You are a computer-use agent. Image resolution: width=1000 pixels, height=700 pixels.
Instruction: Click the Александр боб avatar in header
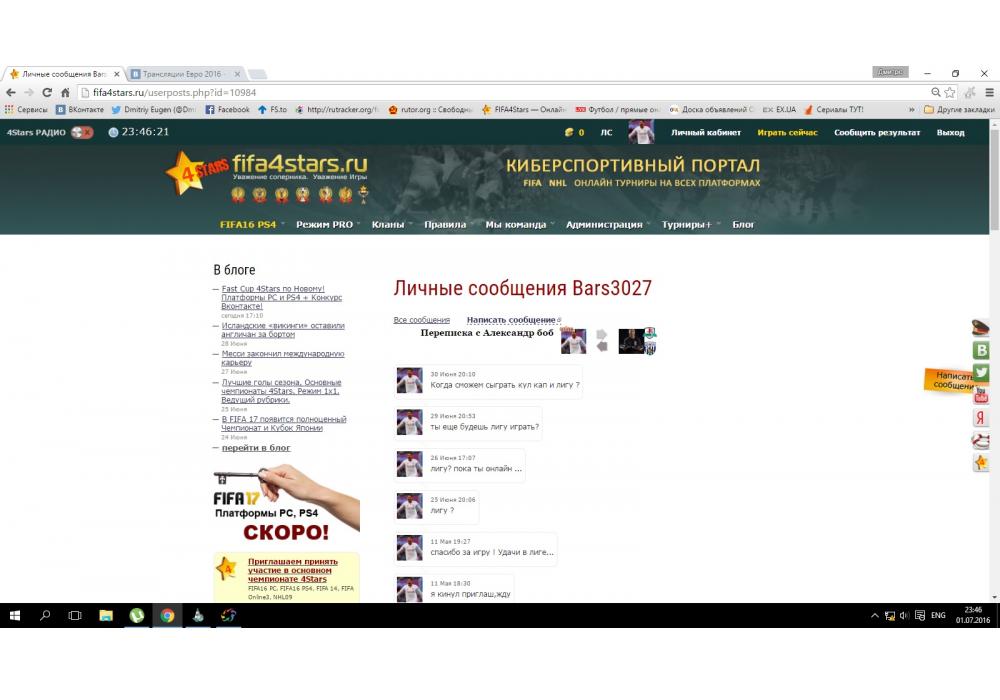click(631, 341)
